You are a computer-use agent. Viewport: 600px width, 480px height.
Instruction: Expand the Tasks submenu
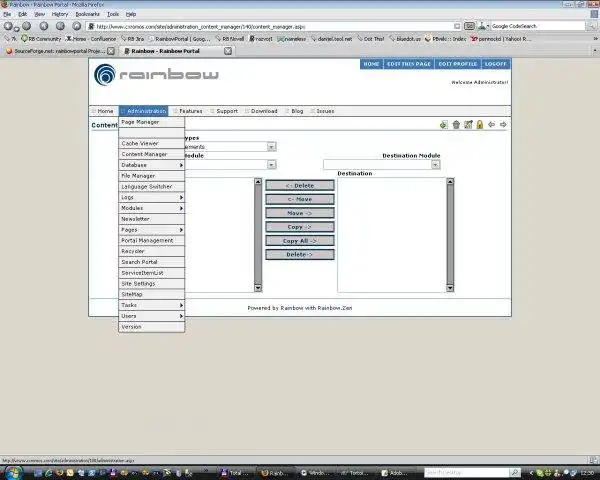click(x=152, y=305)
